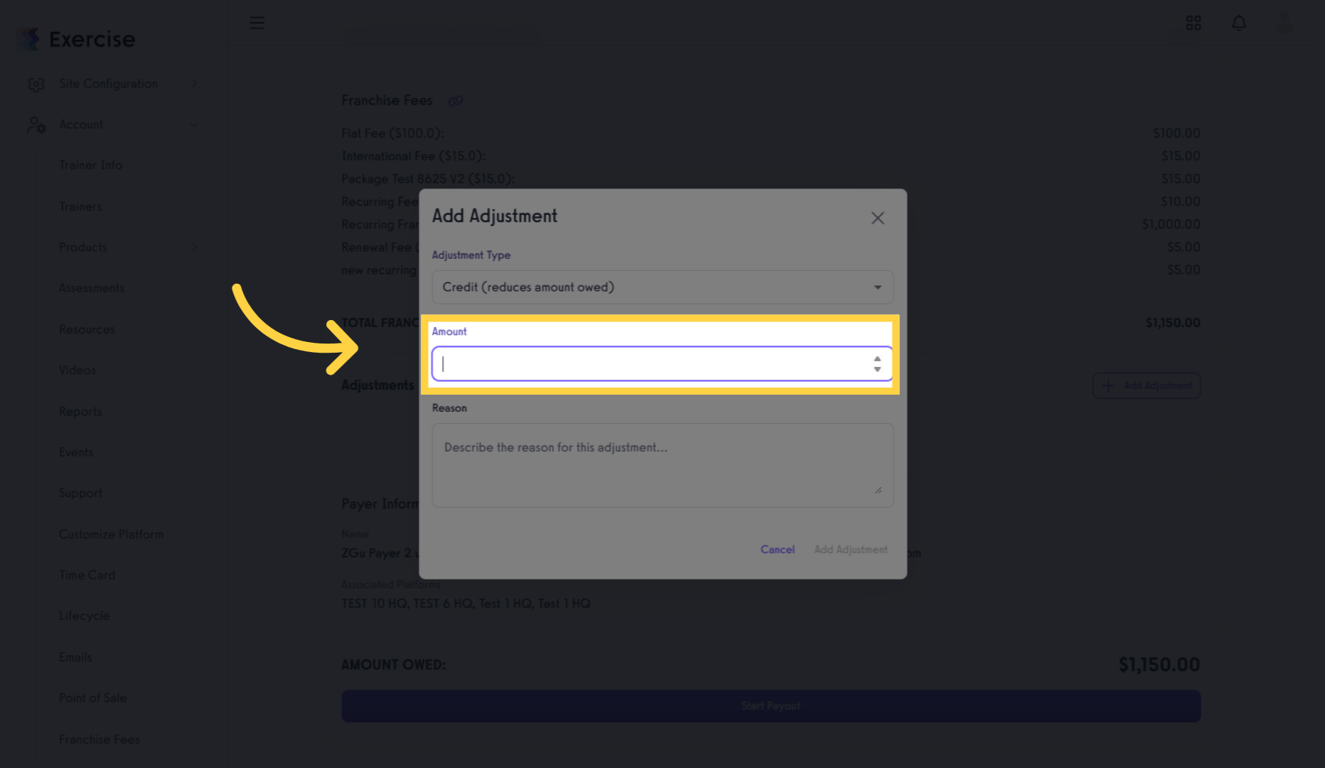The height and width of the screenshot is (768, 1325).
Task: Click the apps grid icon in the header
Action: pos(1193,22)
